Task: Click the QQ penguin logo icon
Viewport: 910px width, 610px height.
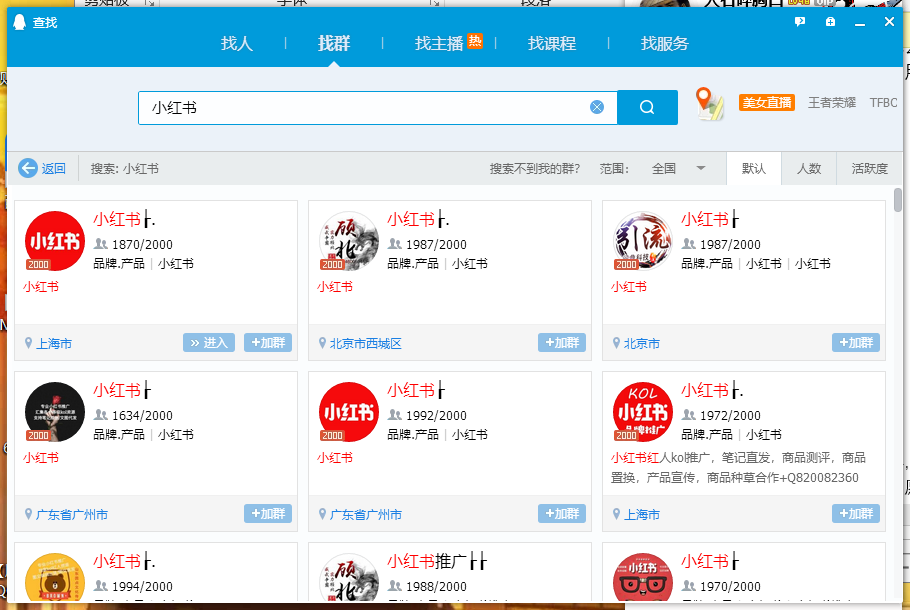Action: pos(19,22)
